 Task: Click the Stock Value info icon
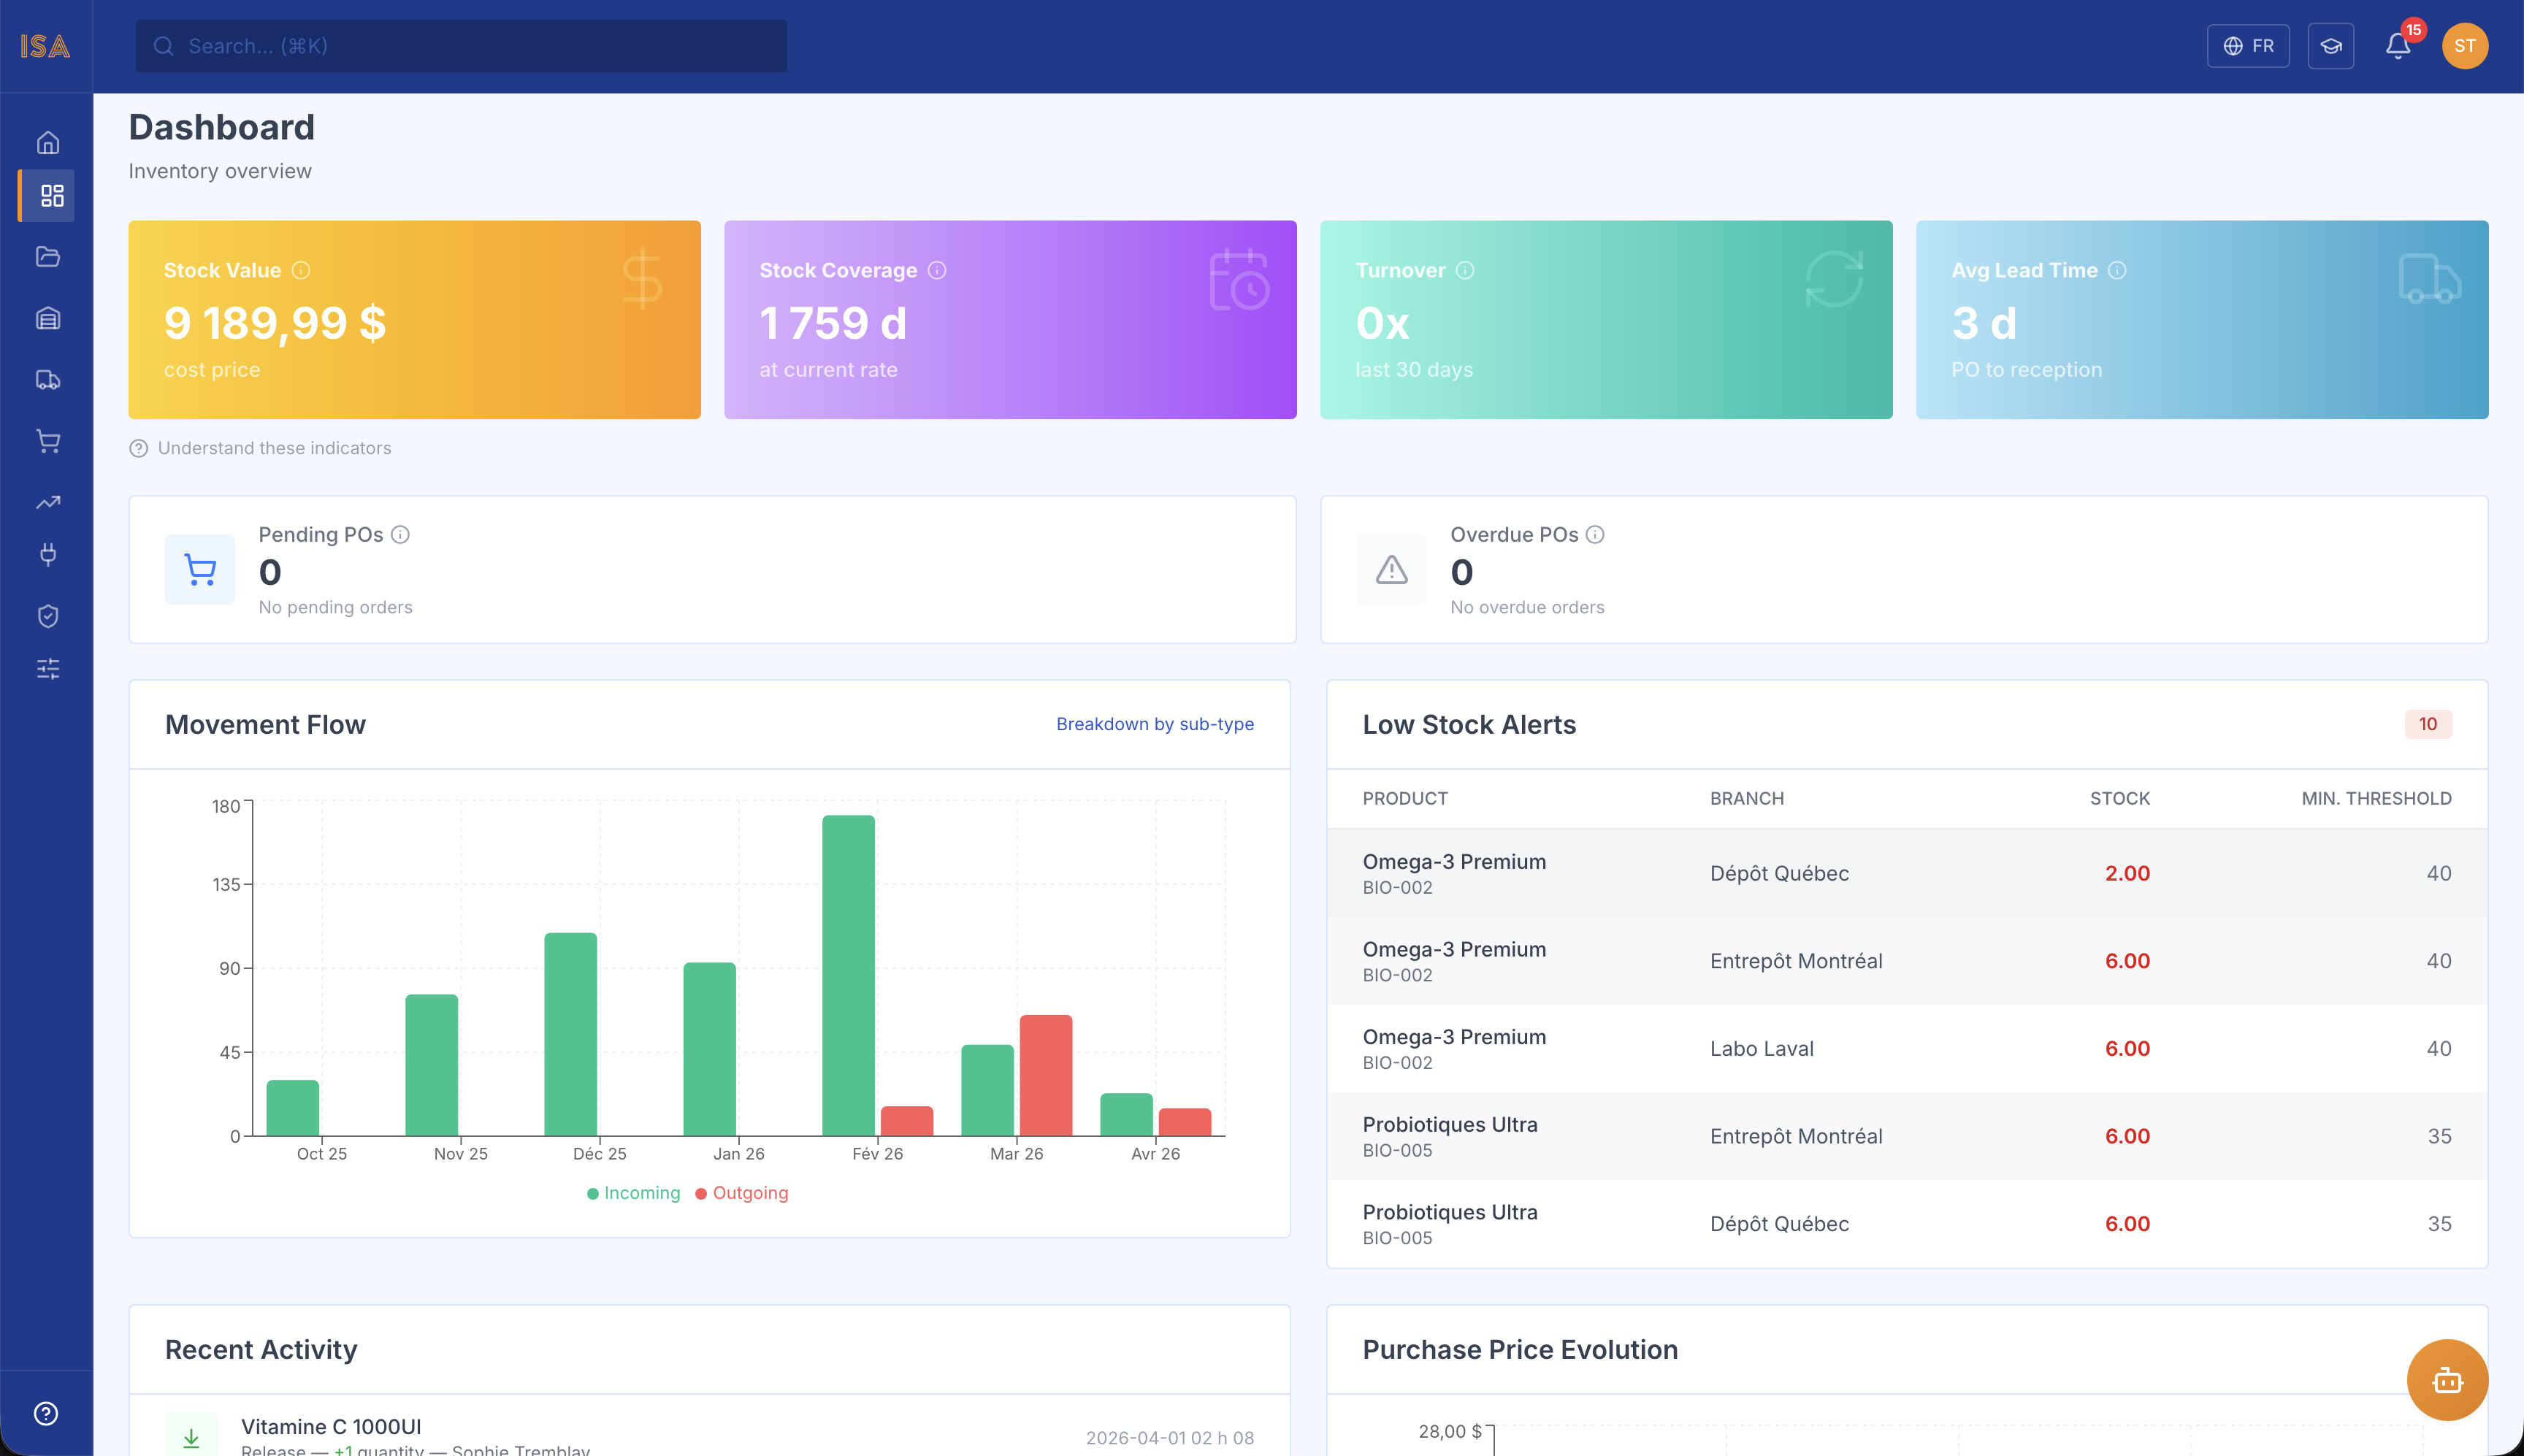coord(301,270)
